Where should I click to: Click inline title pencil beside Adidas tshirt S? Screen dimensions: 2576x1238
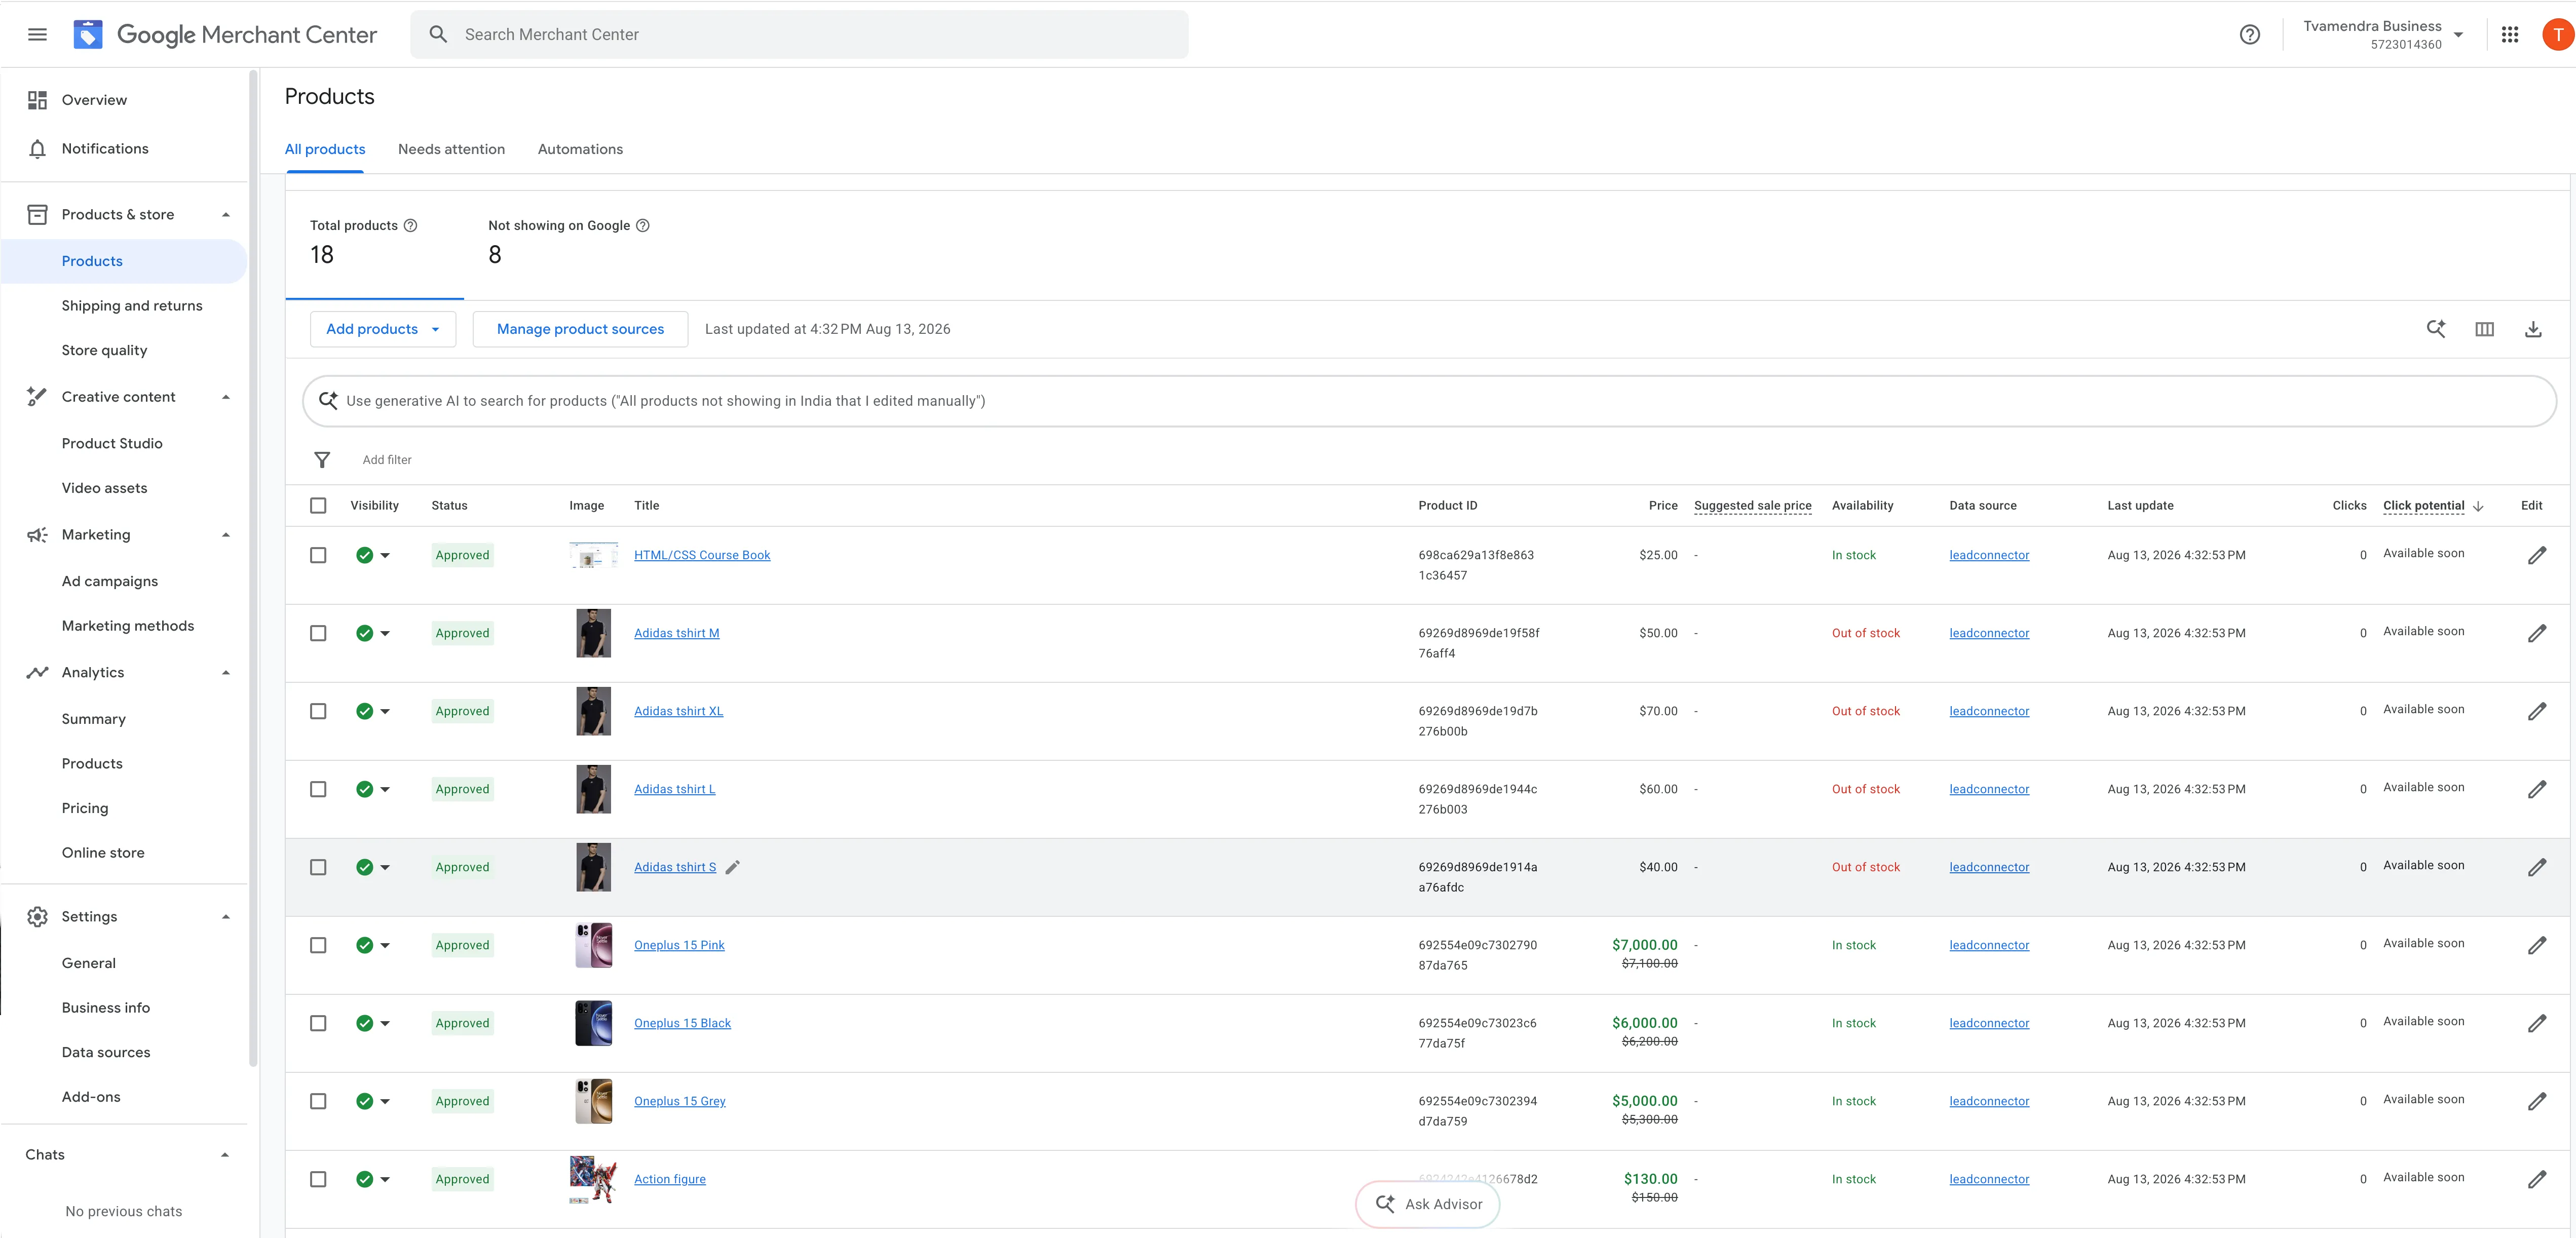click(732, 867)
